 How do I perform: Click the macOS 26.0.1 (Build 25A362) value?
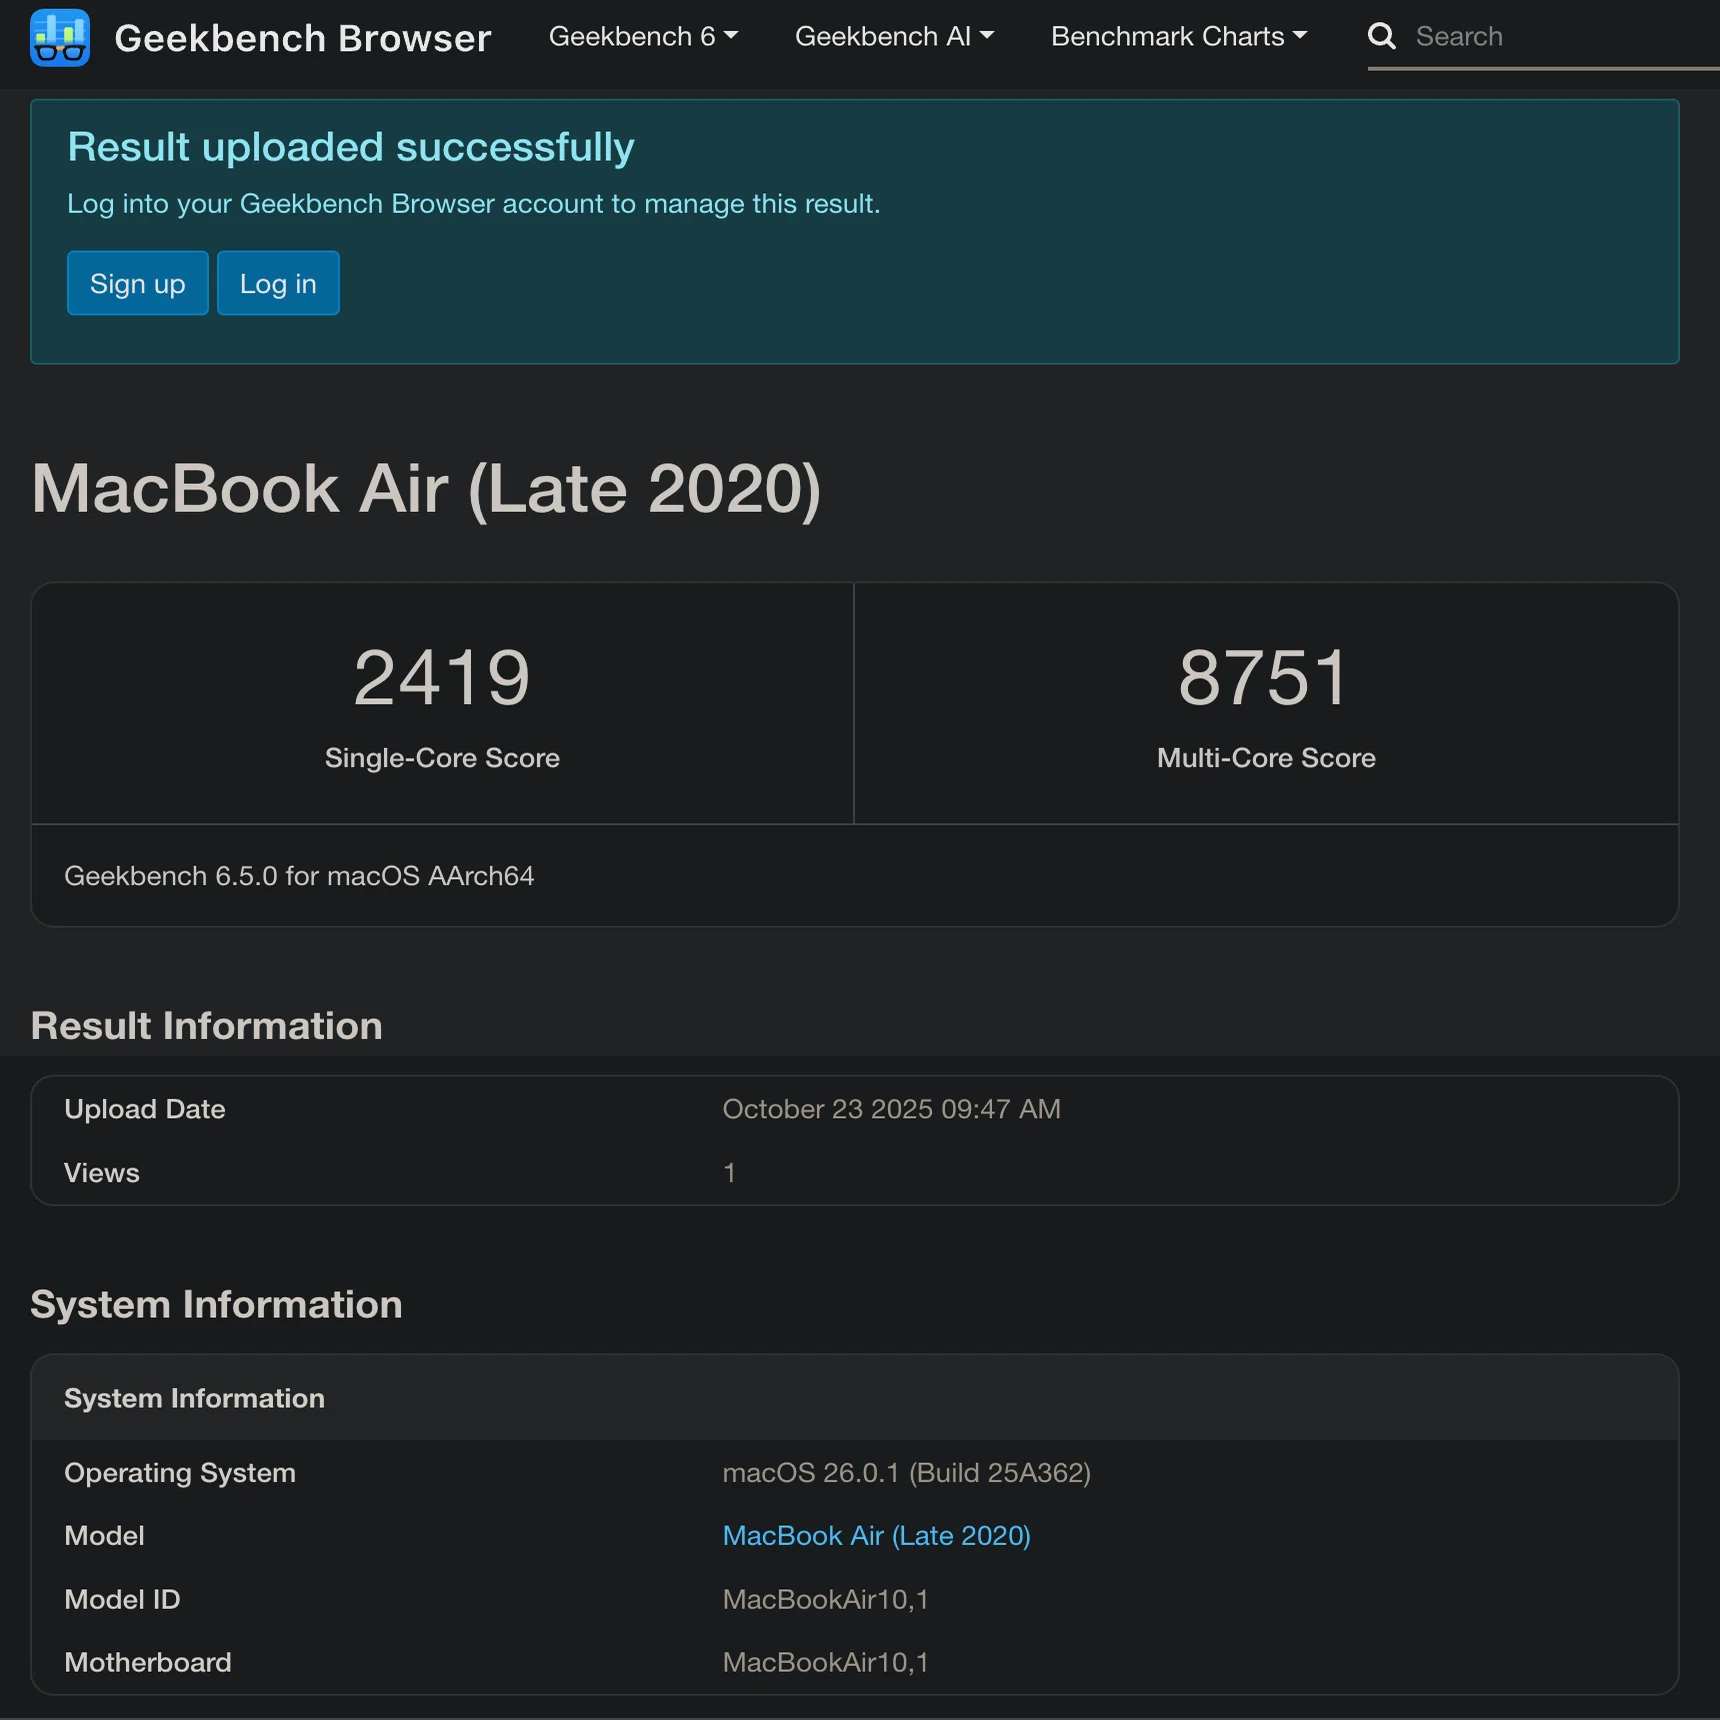coord(906,1473)
